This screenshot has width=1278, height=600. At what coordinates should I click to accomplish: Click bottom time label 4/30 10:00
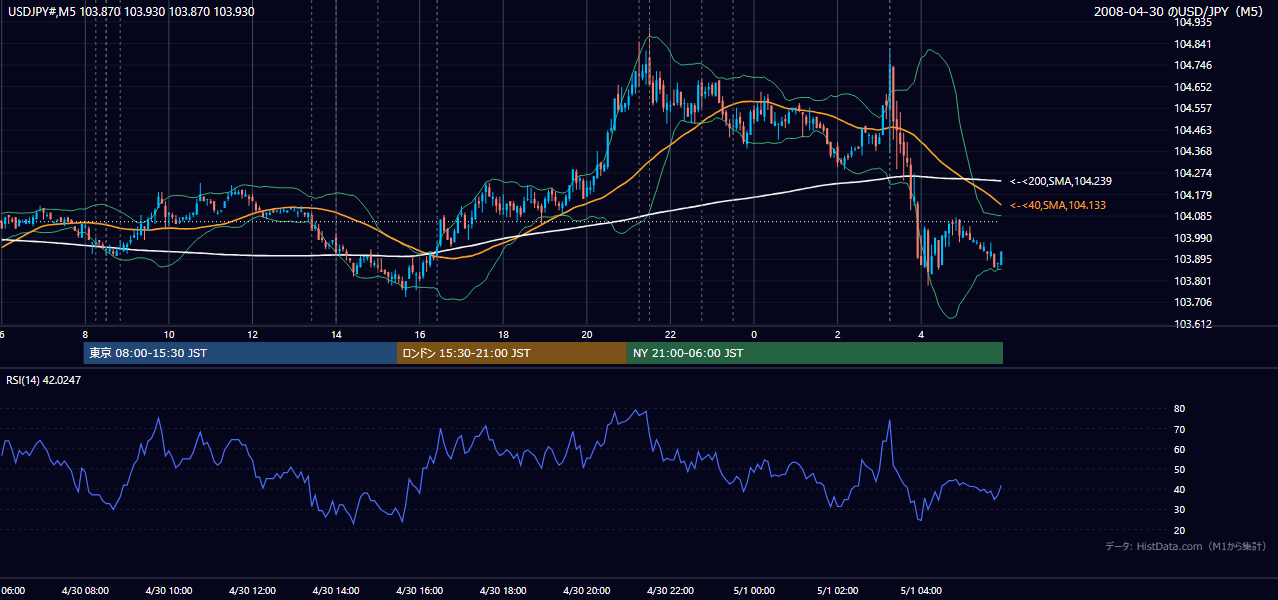click(x=168, y=590)
